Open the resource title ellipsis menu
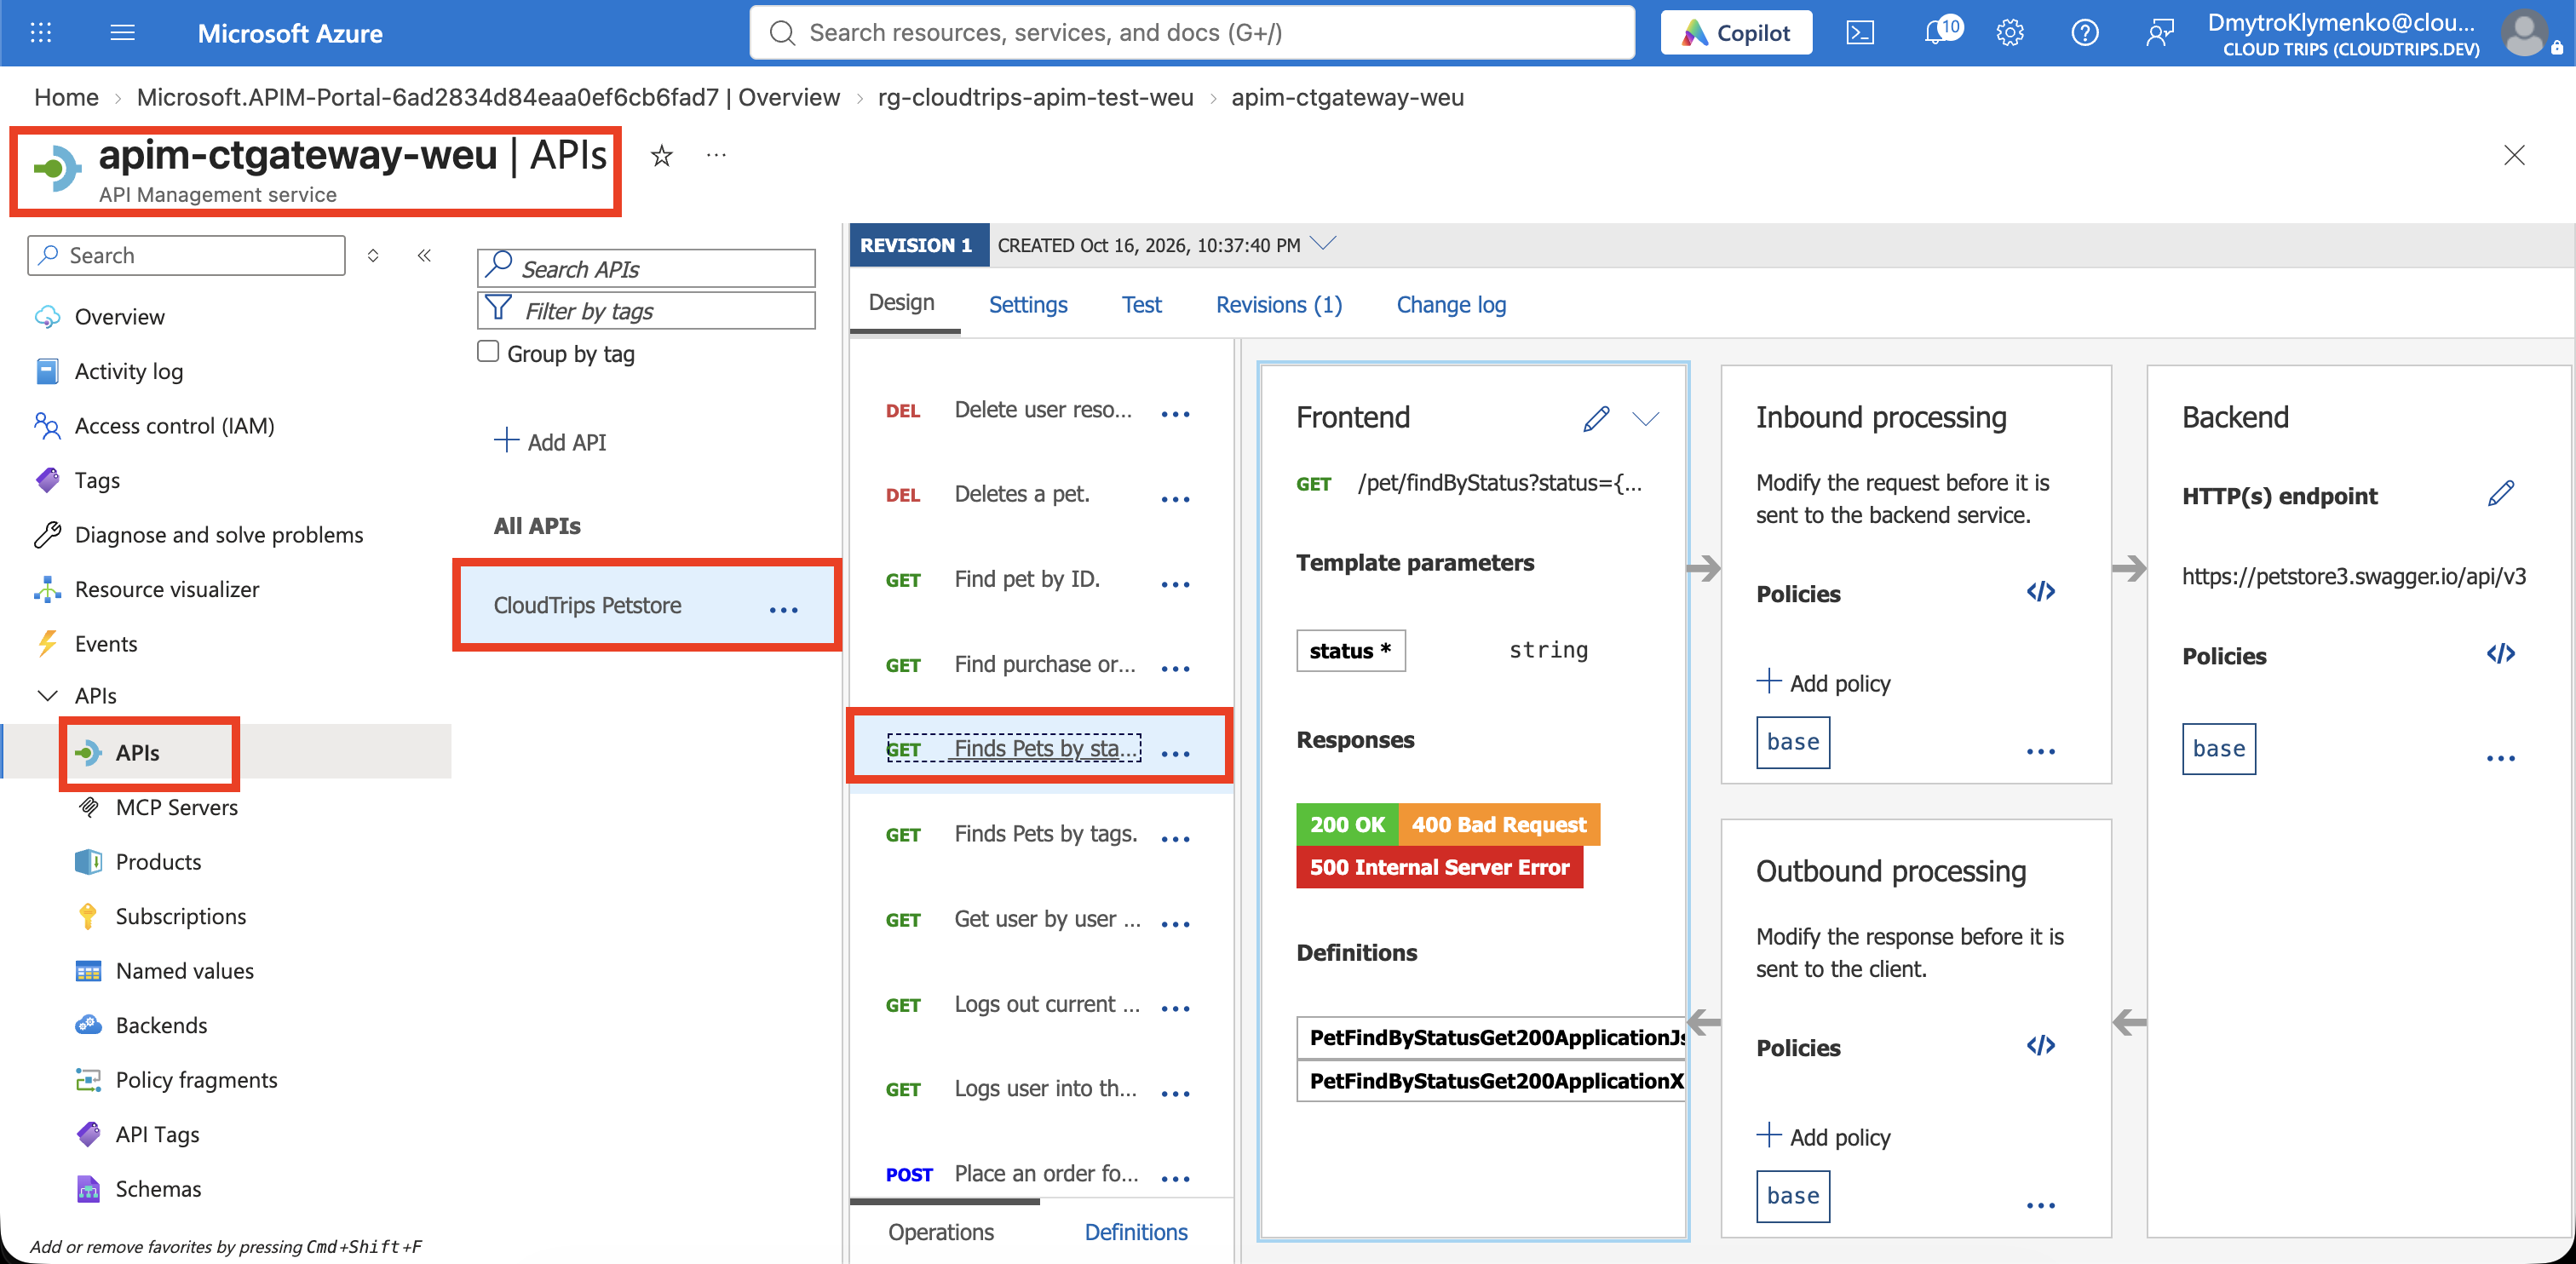Viewport: 2576px width, 1264px height. [716, 155]
